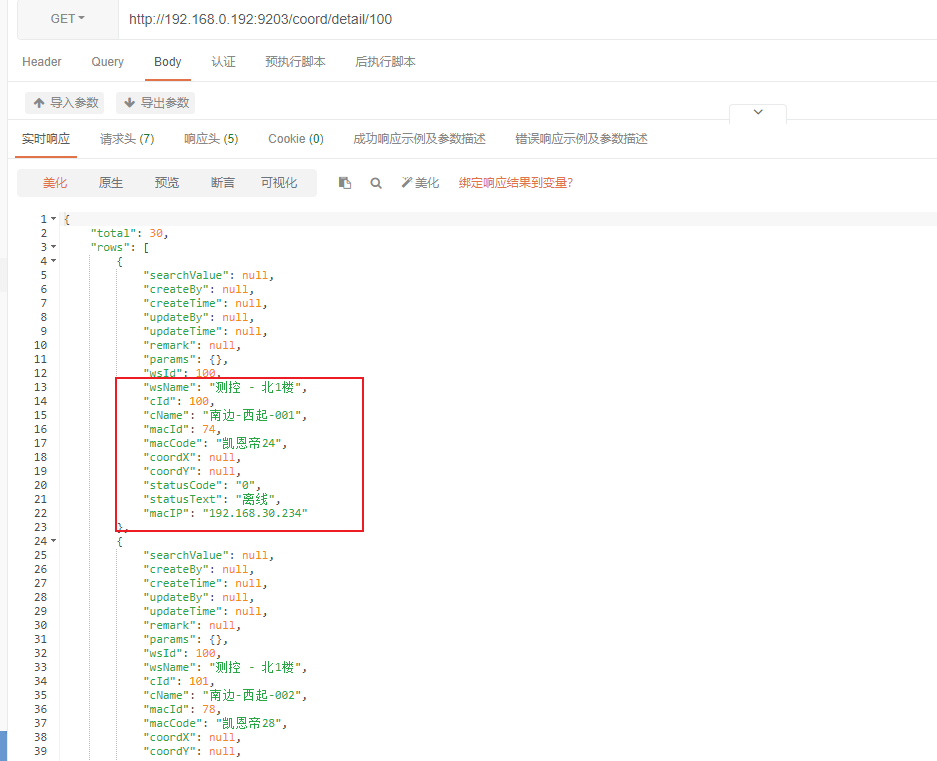
Task: Open the 后执行脚本 tab
Action: tap(385, 62)
